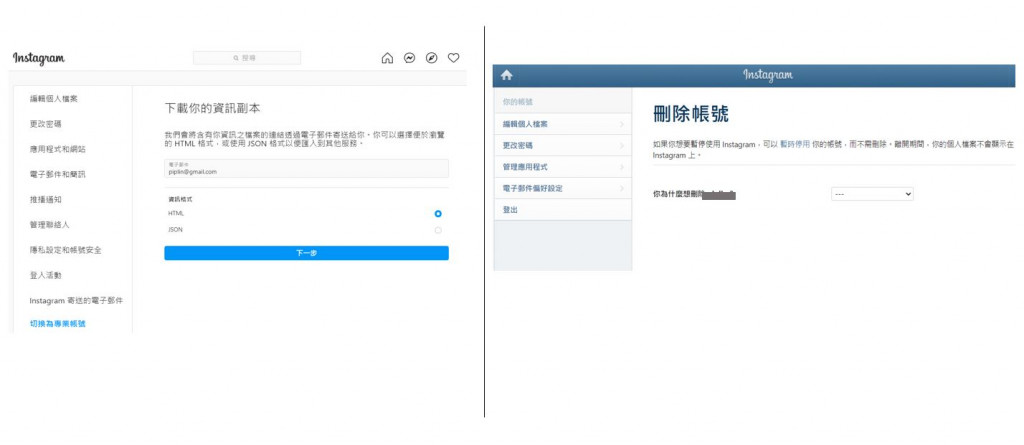Open 應用程式和網站 settings

point(57,149)
